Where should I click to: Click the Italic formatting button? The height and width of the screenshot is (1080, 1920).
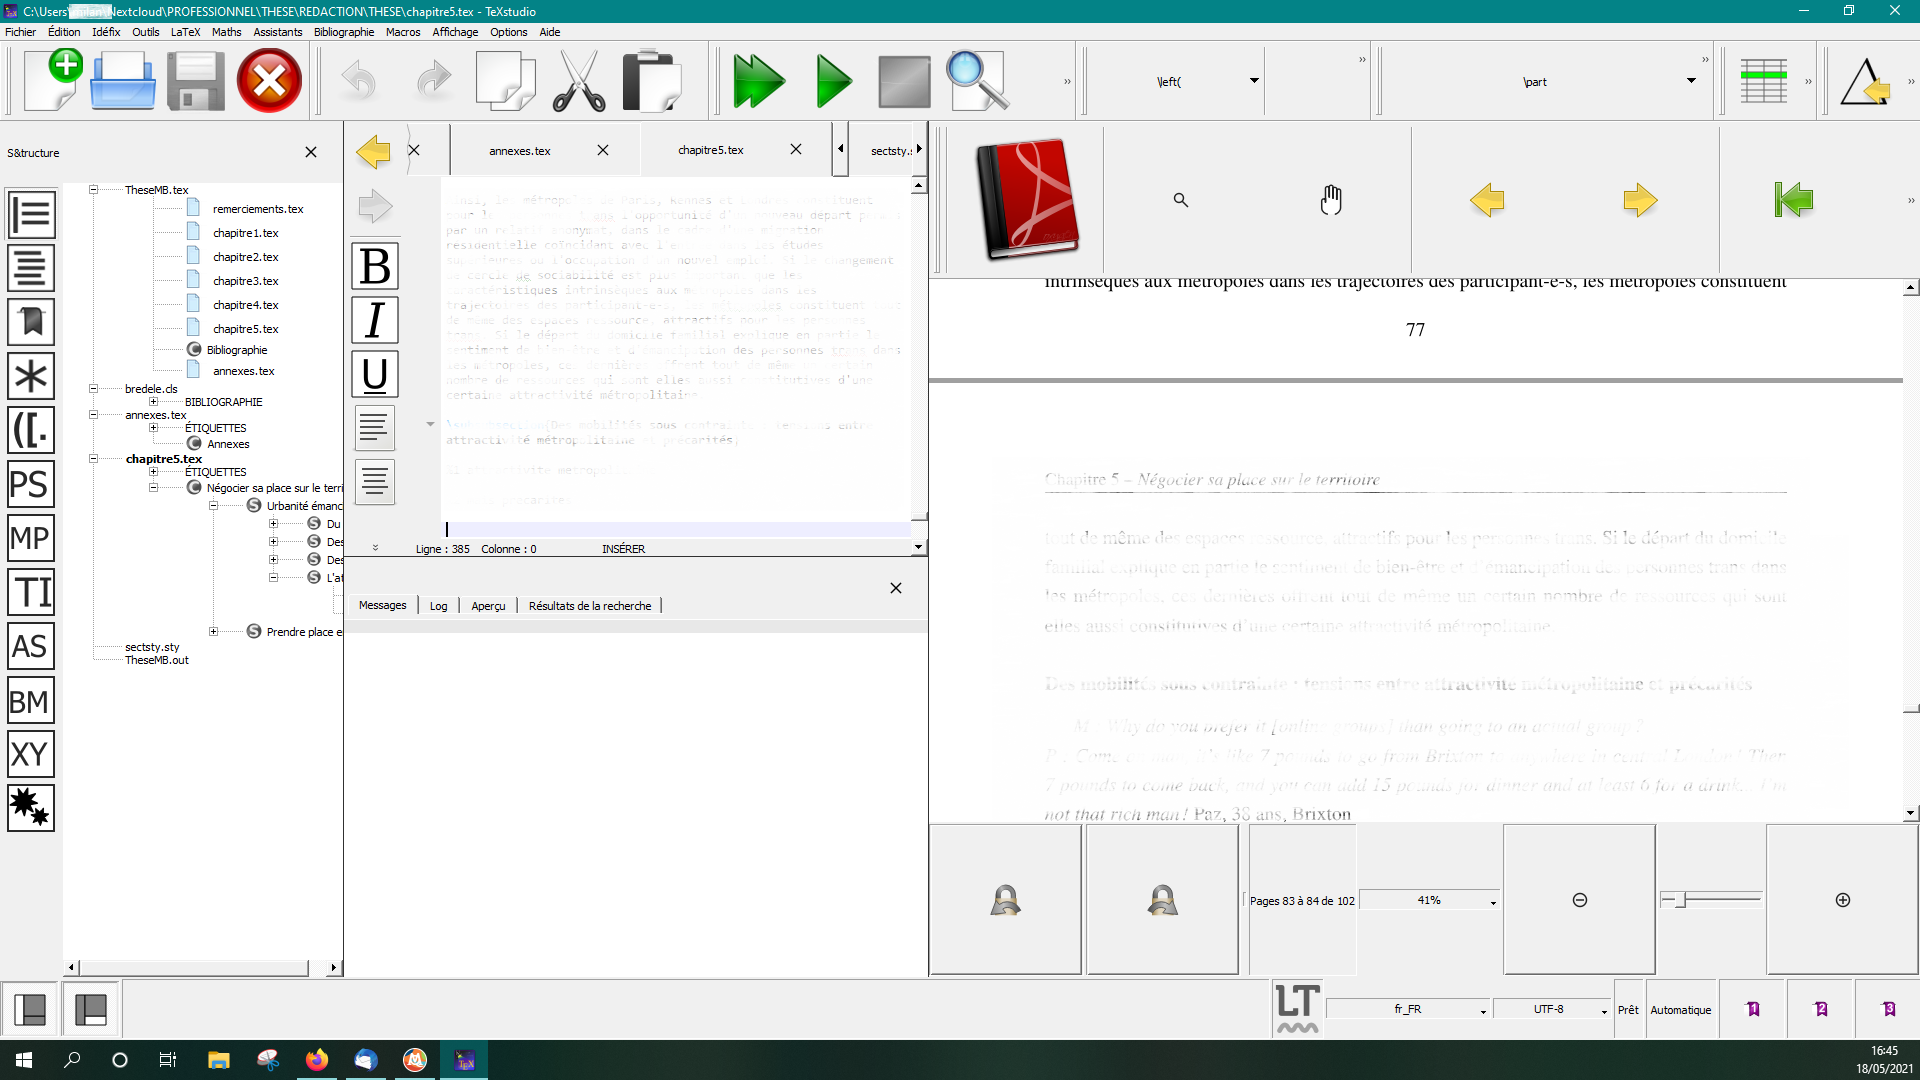(375, 320)
